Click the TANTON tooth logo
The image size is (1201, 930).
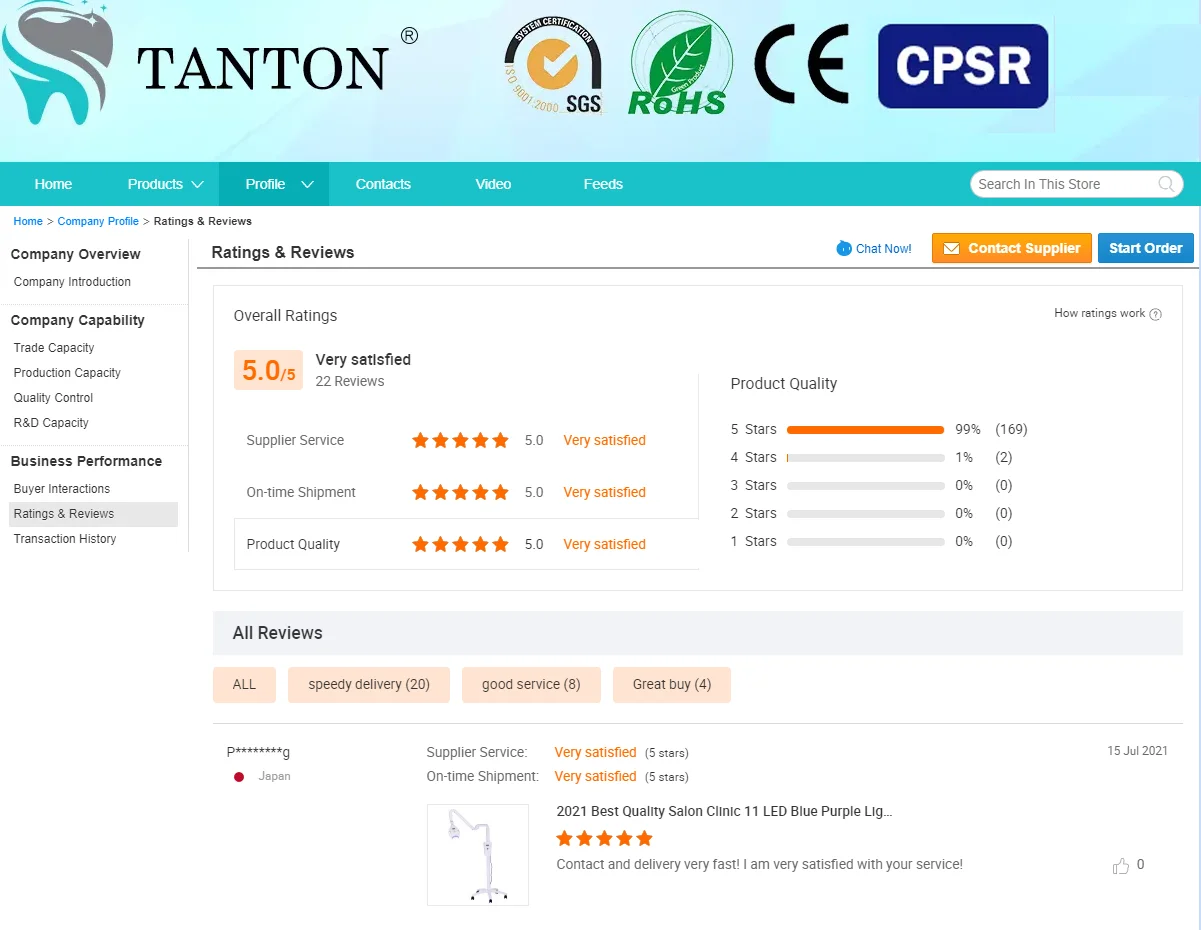(x=58, y=62)
